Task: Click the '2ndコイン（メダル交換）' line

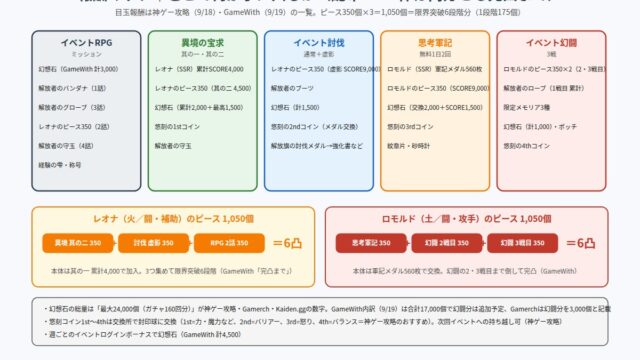Action: point(315,127)
